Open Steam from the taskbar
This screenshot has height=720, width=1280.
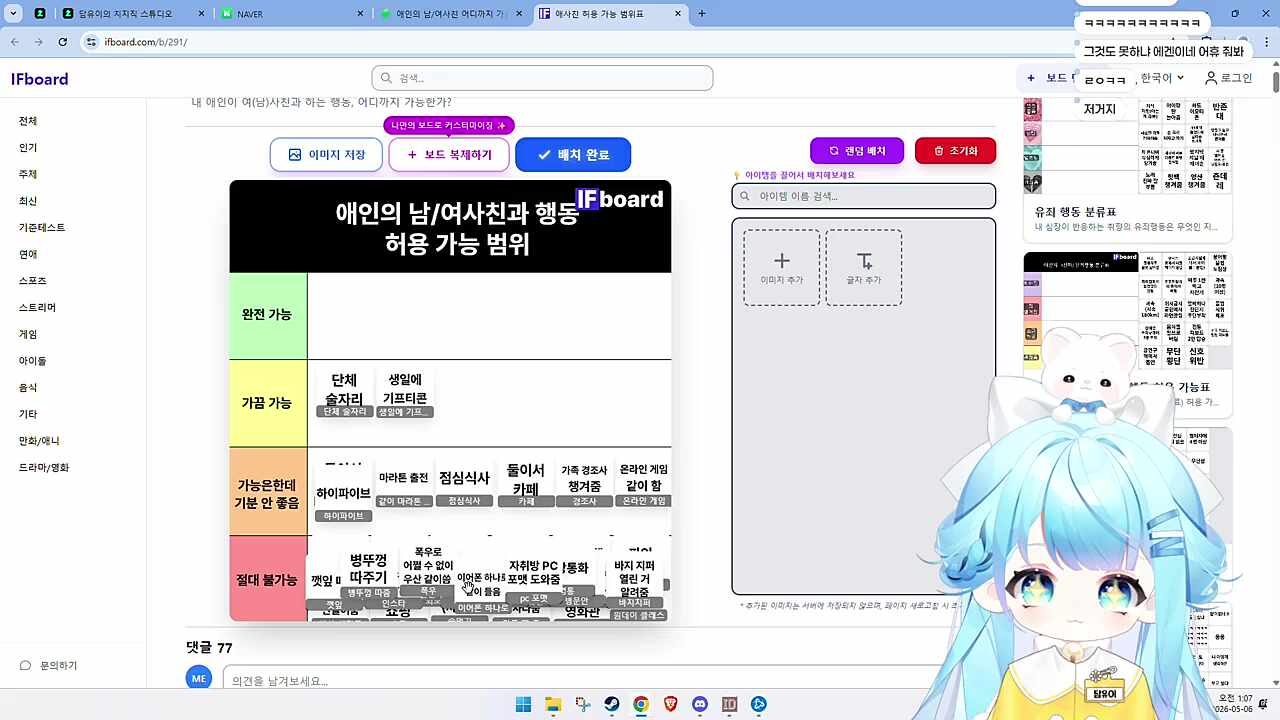pos(611,705)
